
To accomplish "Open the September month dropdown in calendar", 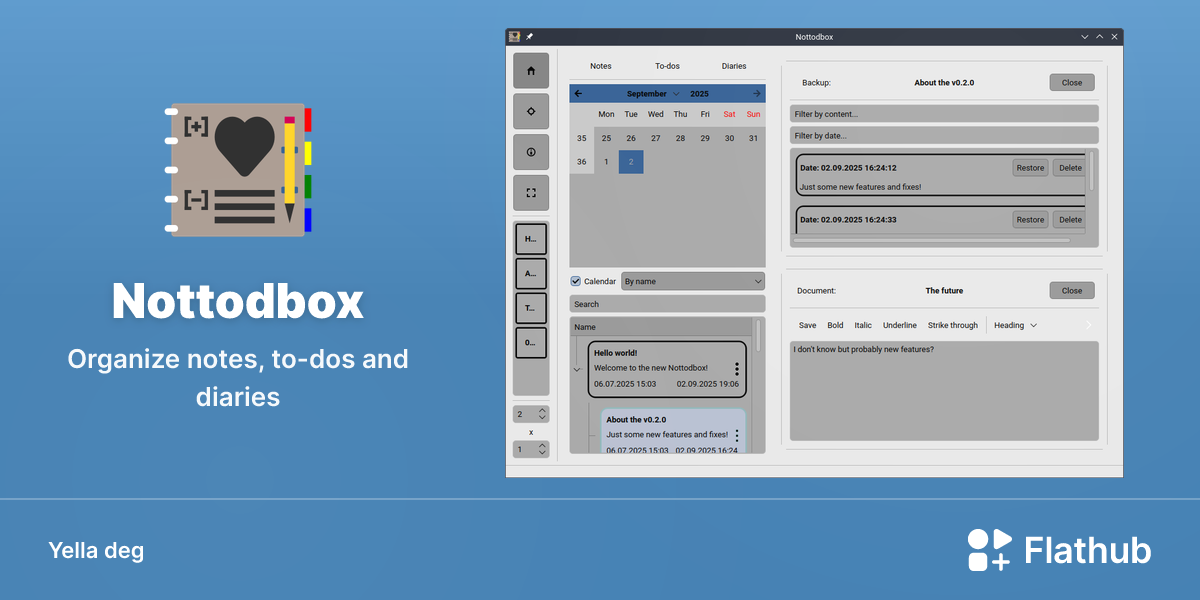I will pyautogui.click(x=653, y=93).
